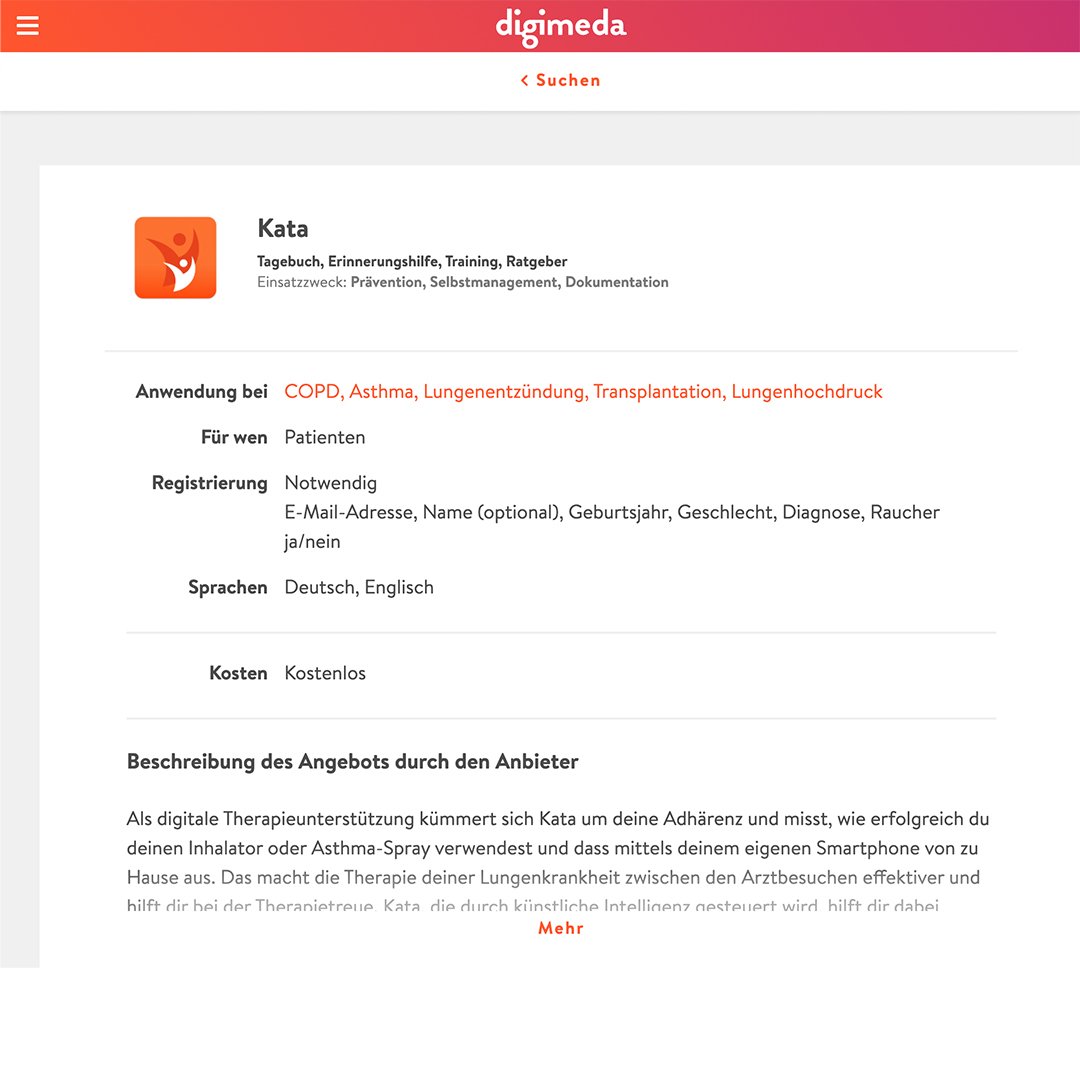1080x1080 pixels.
Task: Click the 'Anwendung bei' label
Action: pos(201,391)
